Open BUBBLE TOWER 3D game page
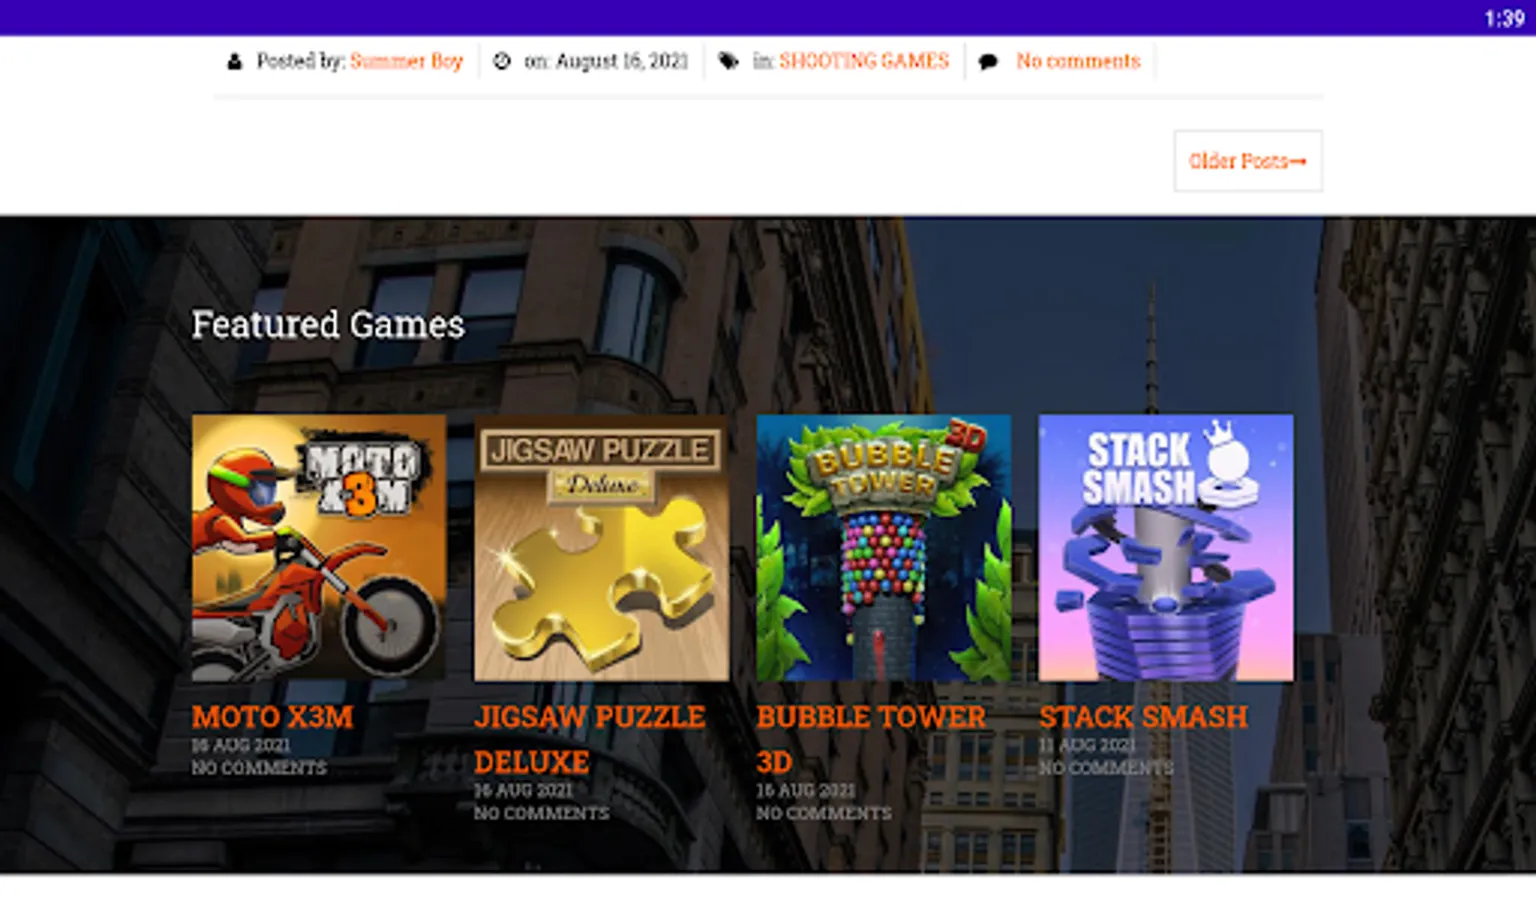The height and width of the screenshot is (900, 1536). [x=869, y=717]
